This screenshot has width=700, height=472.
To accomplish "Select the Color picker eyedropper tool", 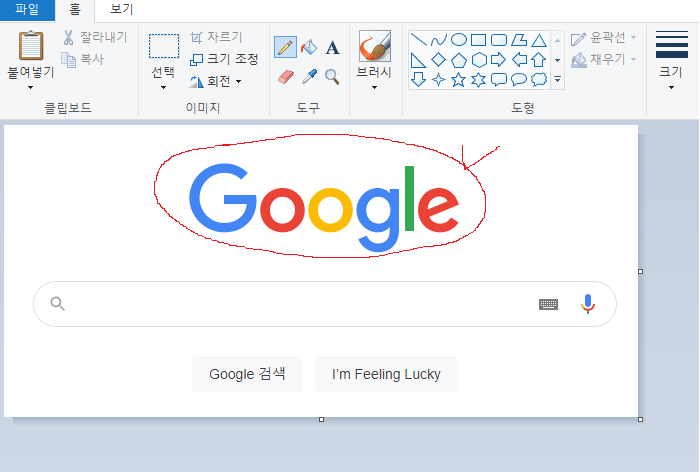I will tap(309, 77).
